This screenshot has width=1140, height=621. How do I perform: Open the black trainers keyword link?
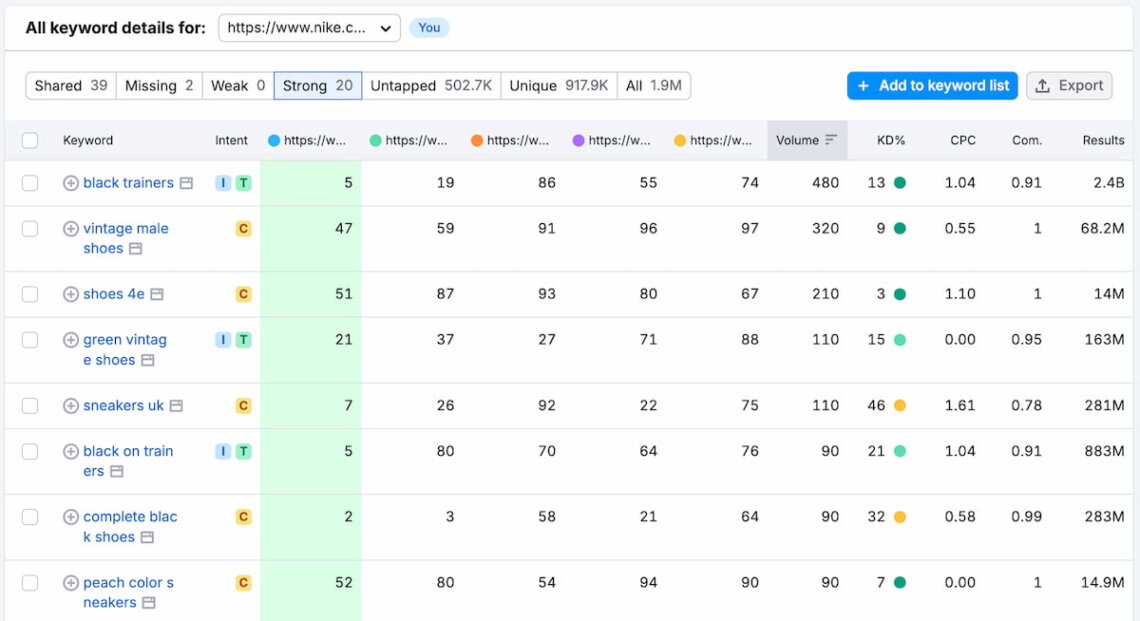128,183
